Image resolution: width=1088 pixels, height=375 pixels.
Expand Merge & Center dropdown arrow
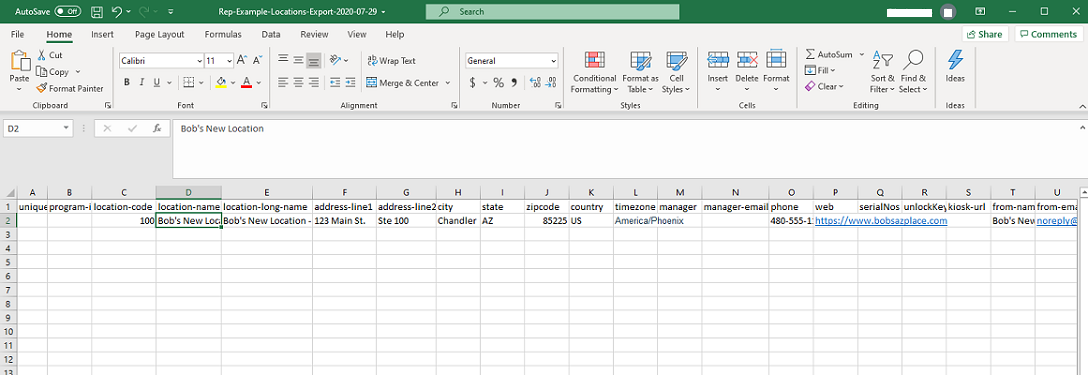(448, 83)
